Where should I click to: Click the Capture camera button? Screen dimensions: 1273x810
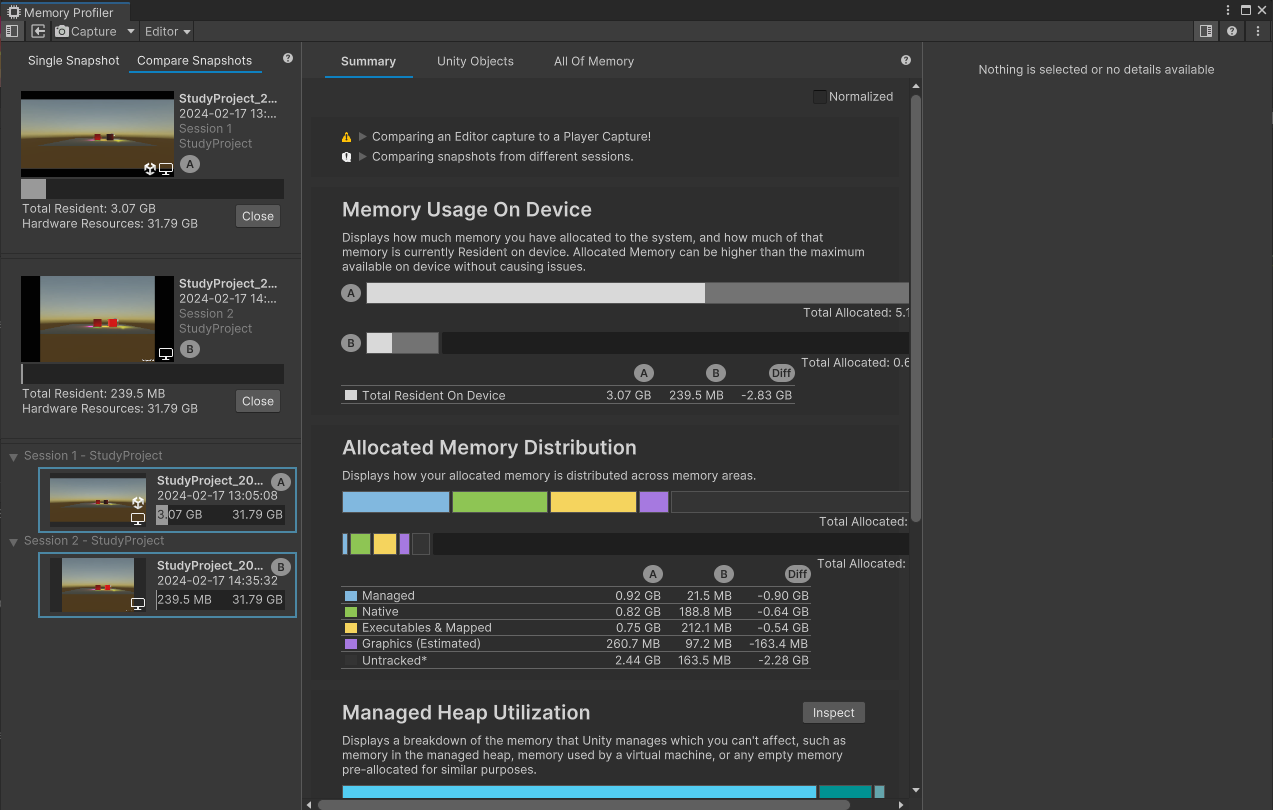point(86,31)
